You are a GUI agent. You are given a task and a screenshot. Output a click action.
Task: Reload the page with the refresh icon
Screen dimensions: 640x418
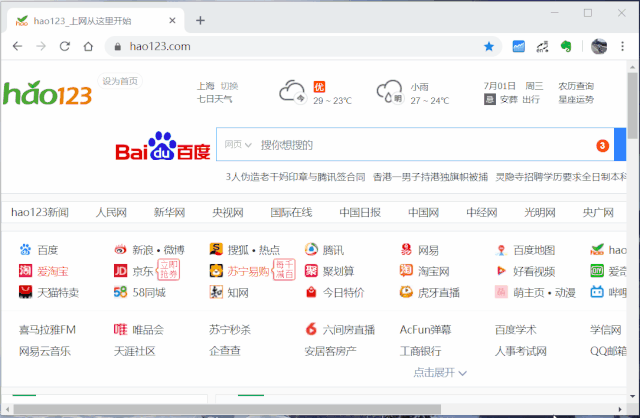pyautogui.click(x=64, y=46)
